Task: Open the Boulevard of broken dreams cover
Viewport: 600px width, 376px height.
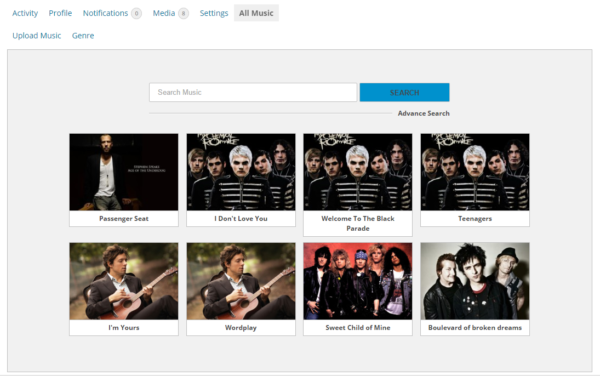Action: 475,281
